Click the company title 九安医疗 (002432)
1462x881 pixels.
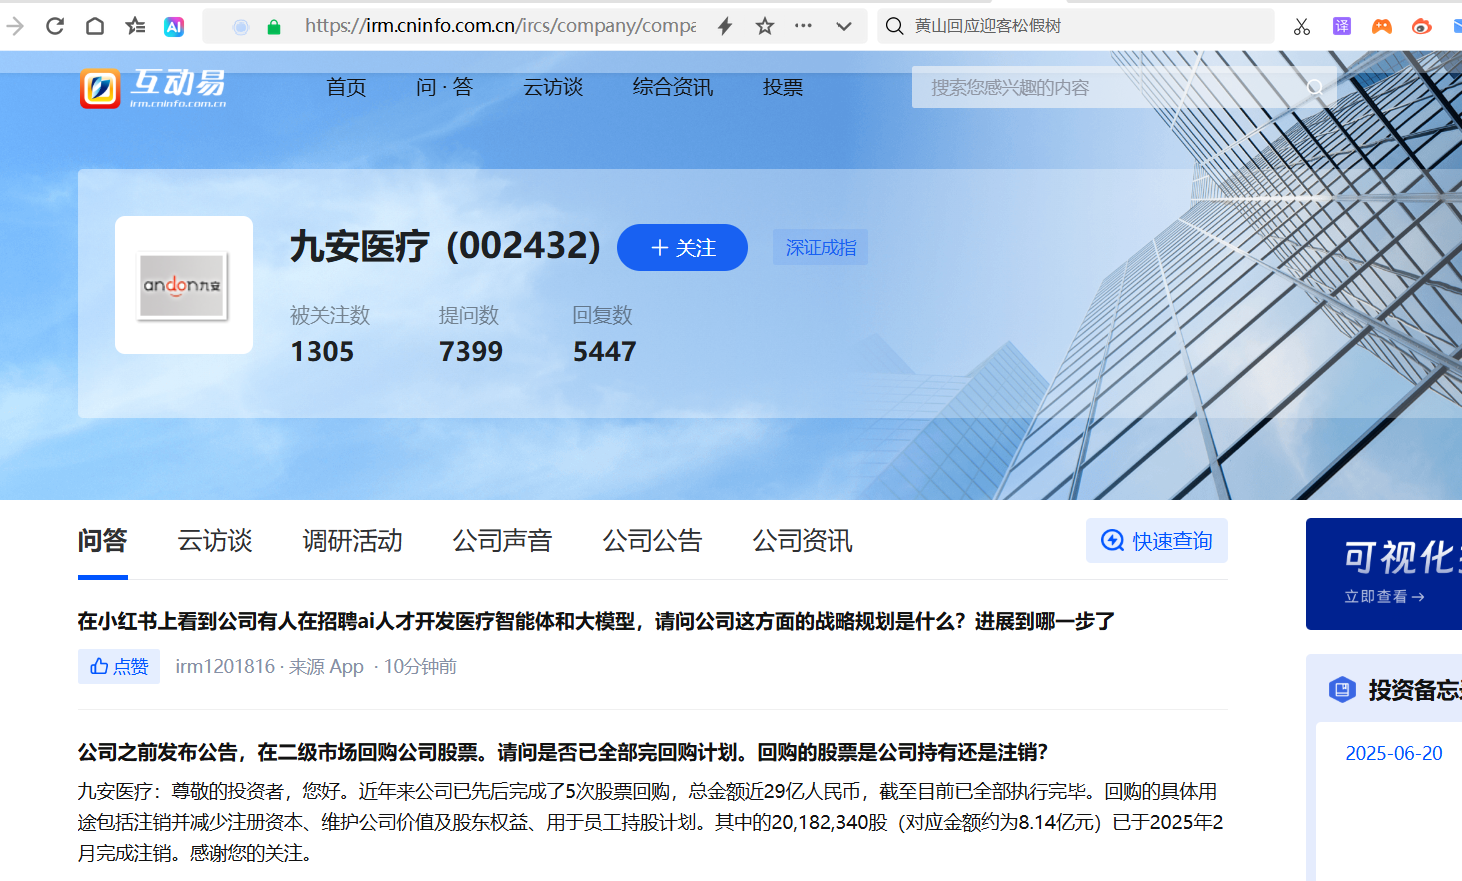click(445, 246)
